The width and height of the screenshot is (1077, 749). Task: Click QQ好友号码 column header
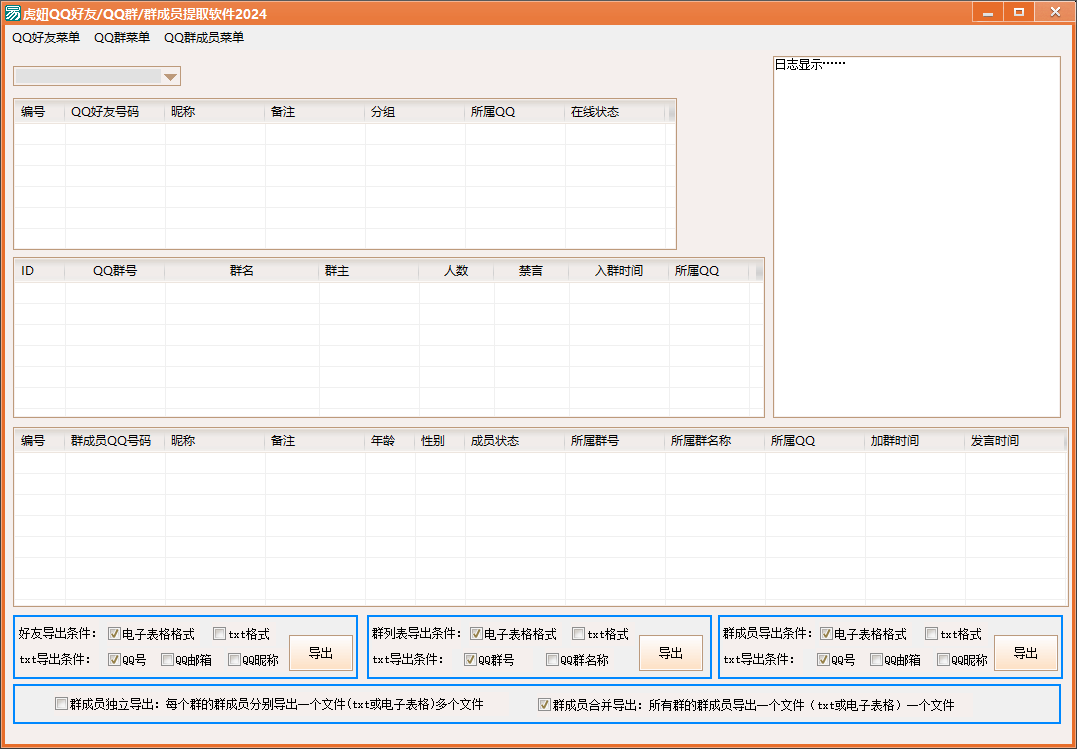pyautogui.click(x=115, y=112)
